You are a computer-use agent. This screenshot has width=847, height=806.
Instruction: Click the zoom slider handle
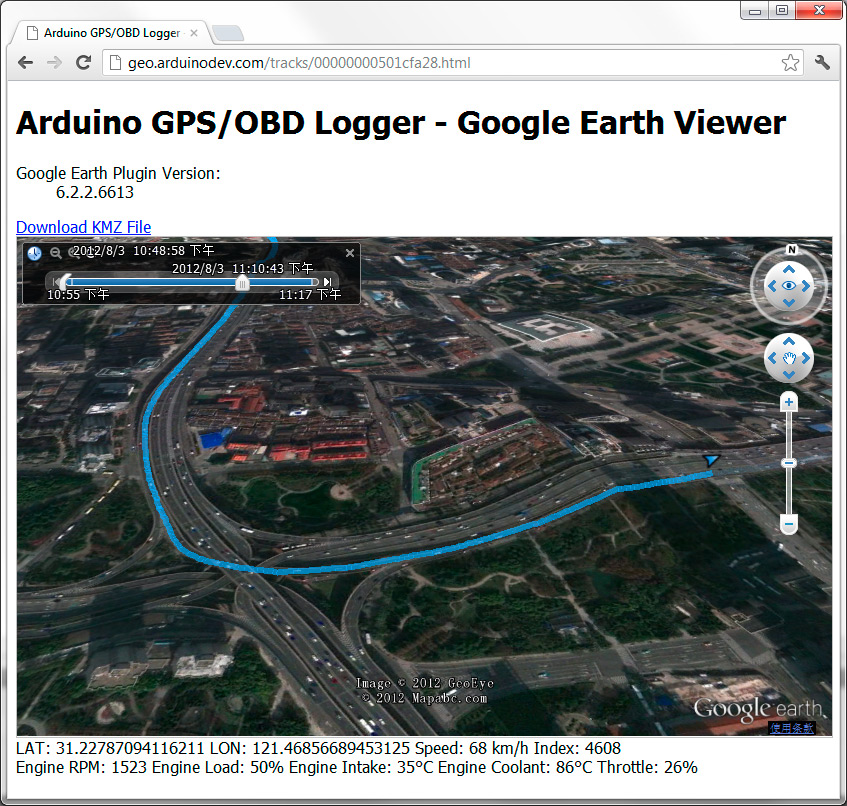(789, 463)
